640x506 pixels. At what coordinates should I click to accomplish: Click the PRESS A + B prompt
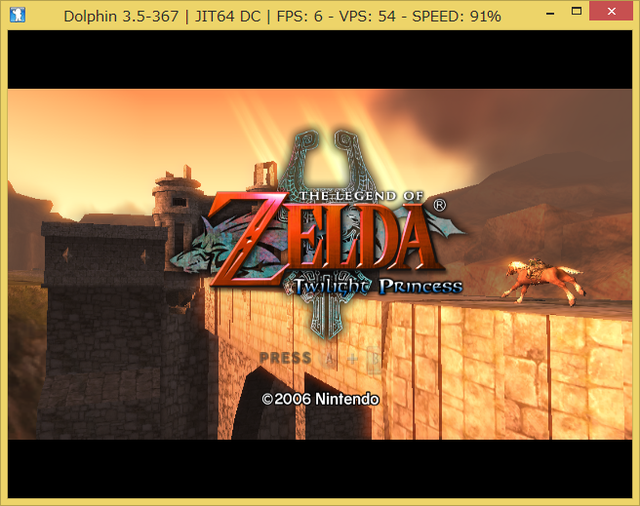[x=320, y=359]
